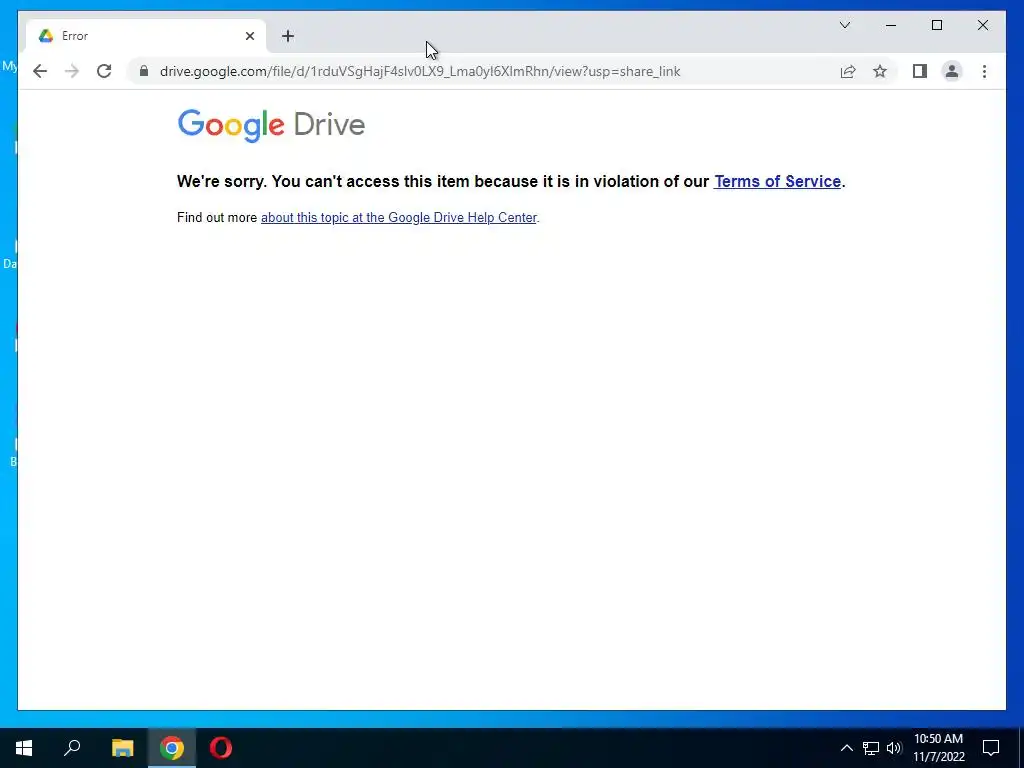The width and height of the screenshot is (1024, 768).
Task: Close the Chrome window
Action: pyautogui.click(x=983, y=25)
